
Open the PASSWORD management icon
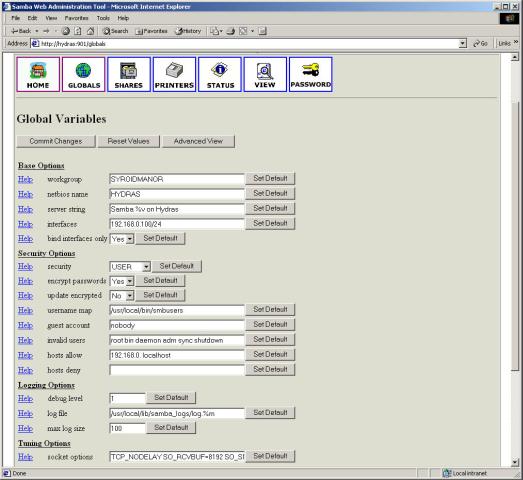click(x=311, y=74)
